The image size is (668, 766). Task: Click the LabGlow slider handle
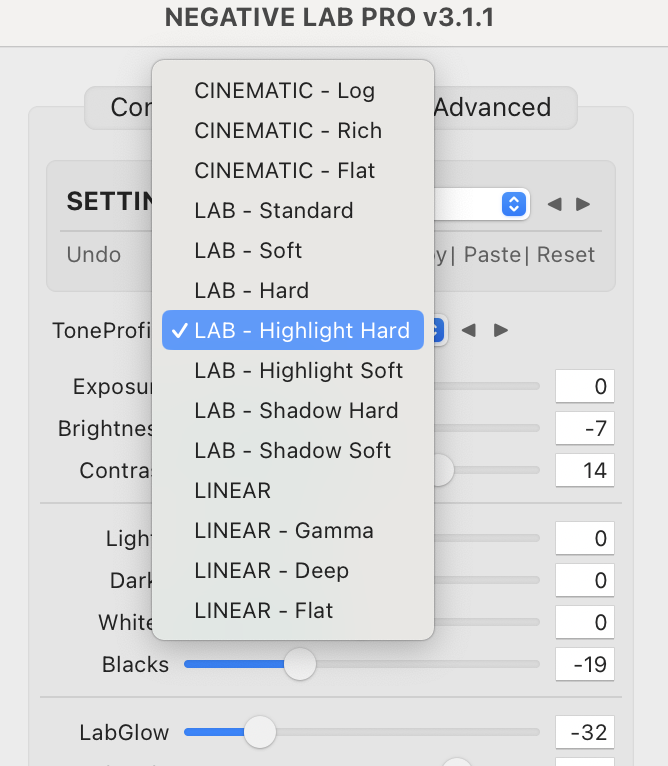coord(260,732)
